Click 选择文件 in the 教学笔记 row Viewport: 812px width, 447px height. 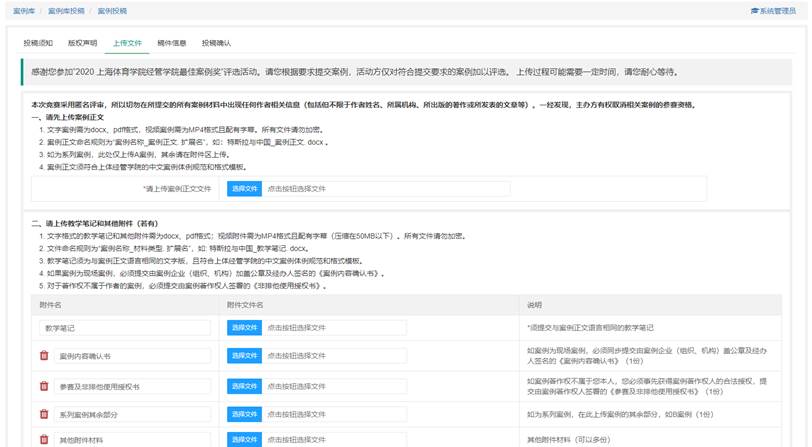[x=244, y=327]
